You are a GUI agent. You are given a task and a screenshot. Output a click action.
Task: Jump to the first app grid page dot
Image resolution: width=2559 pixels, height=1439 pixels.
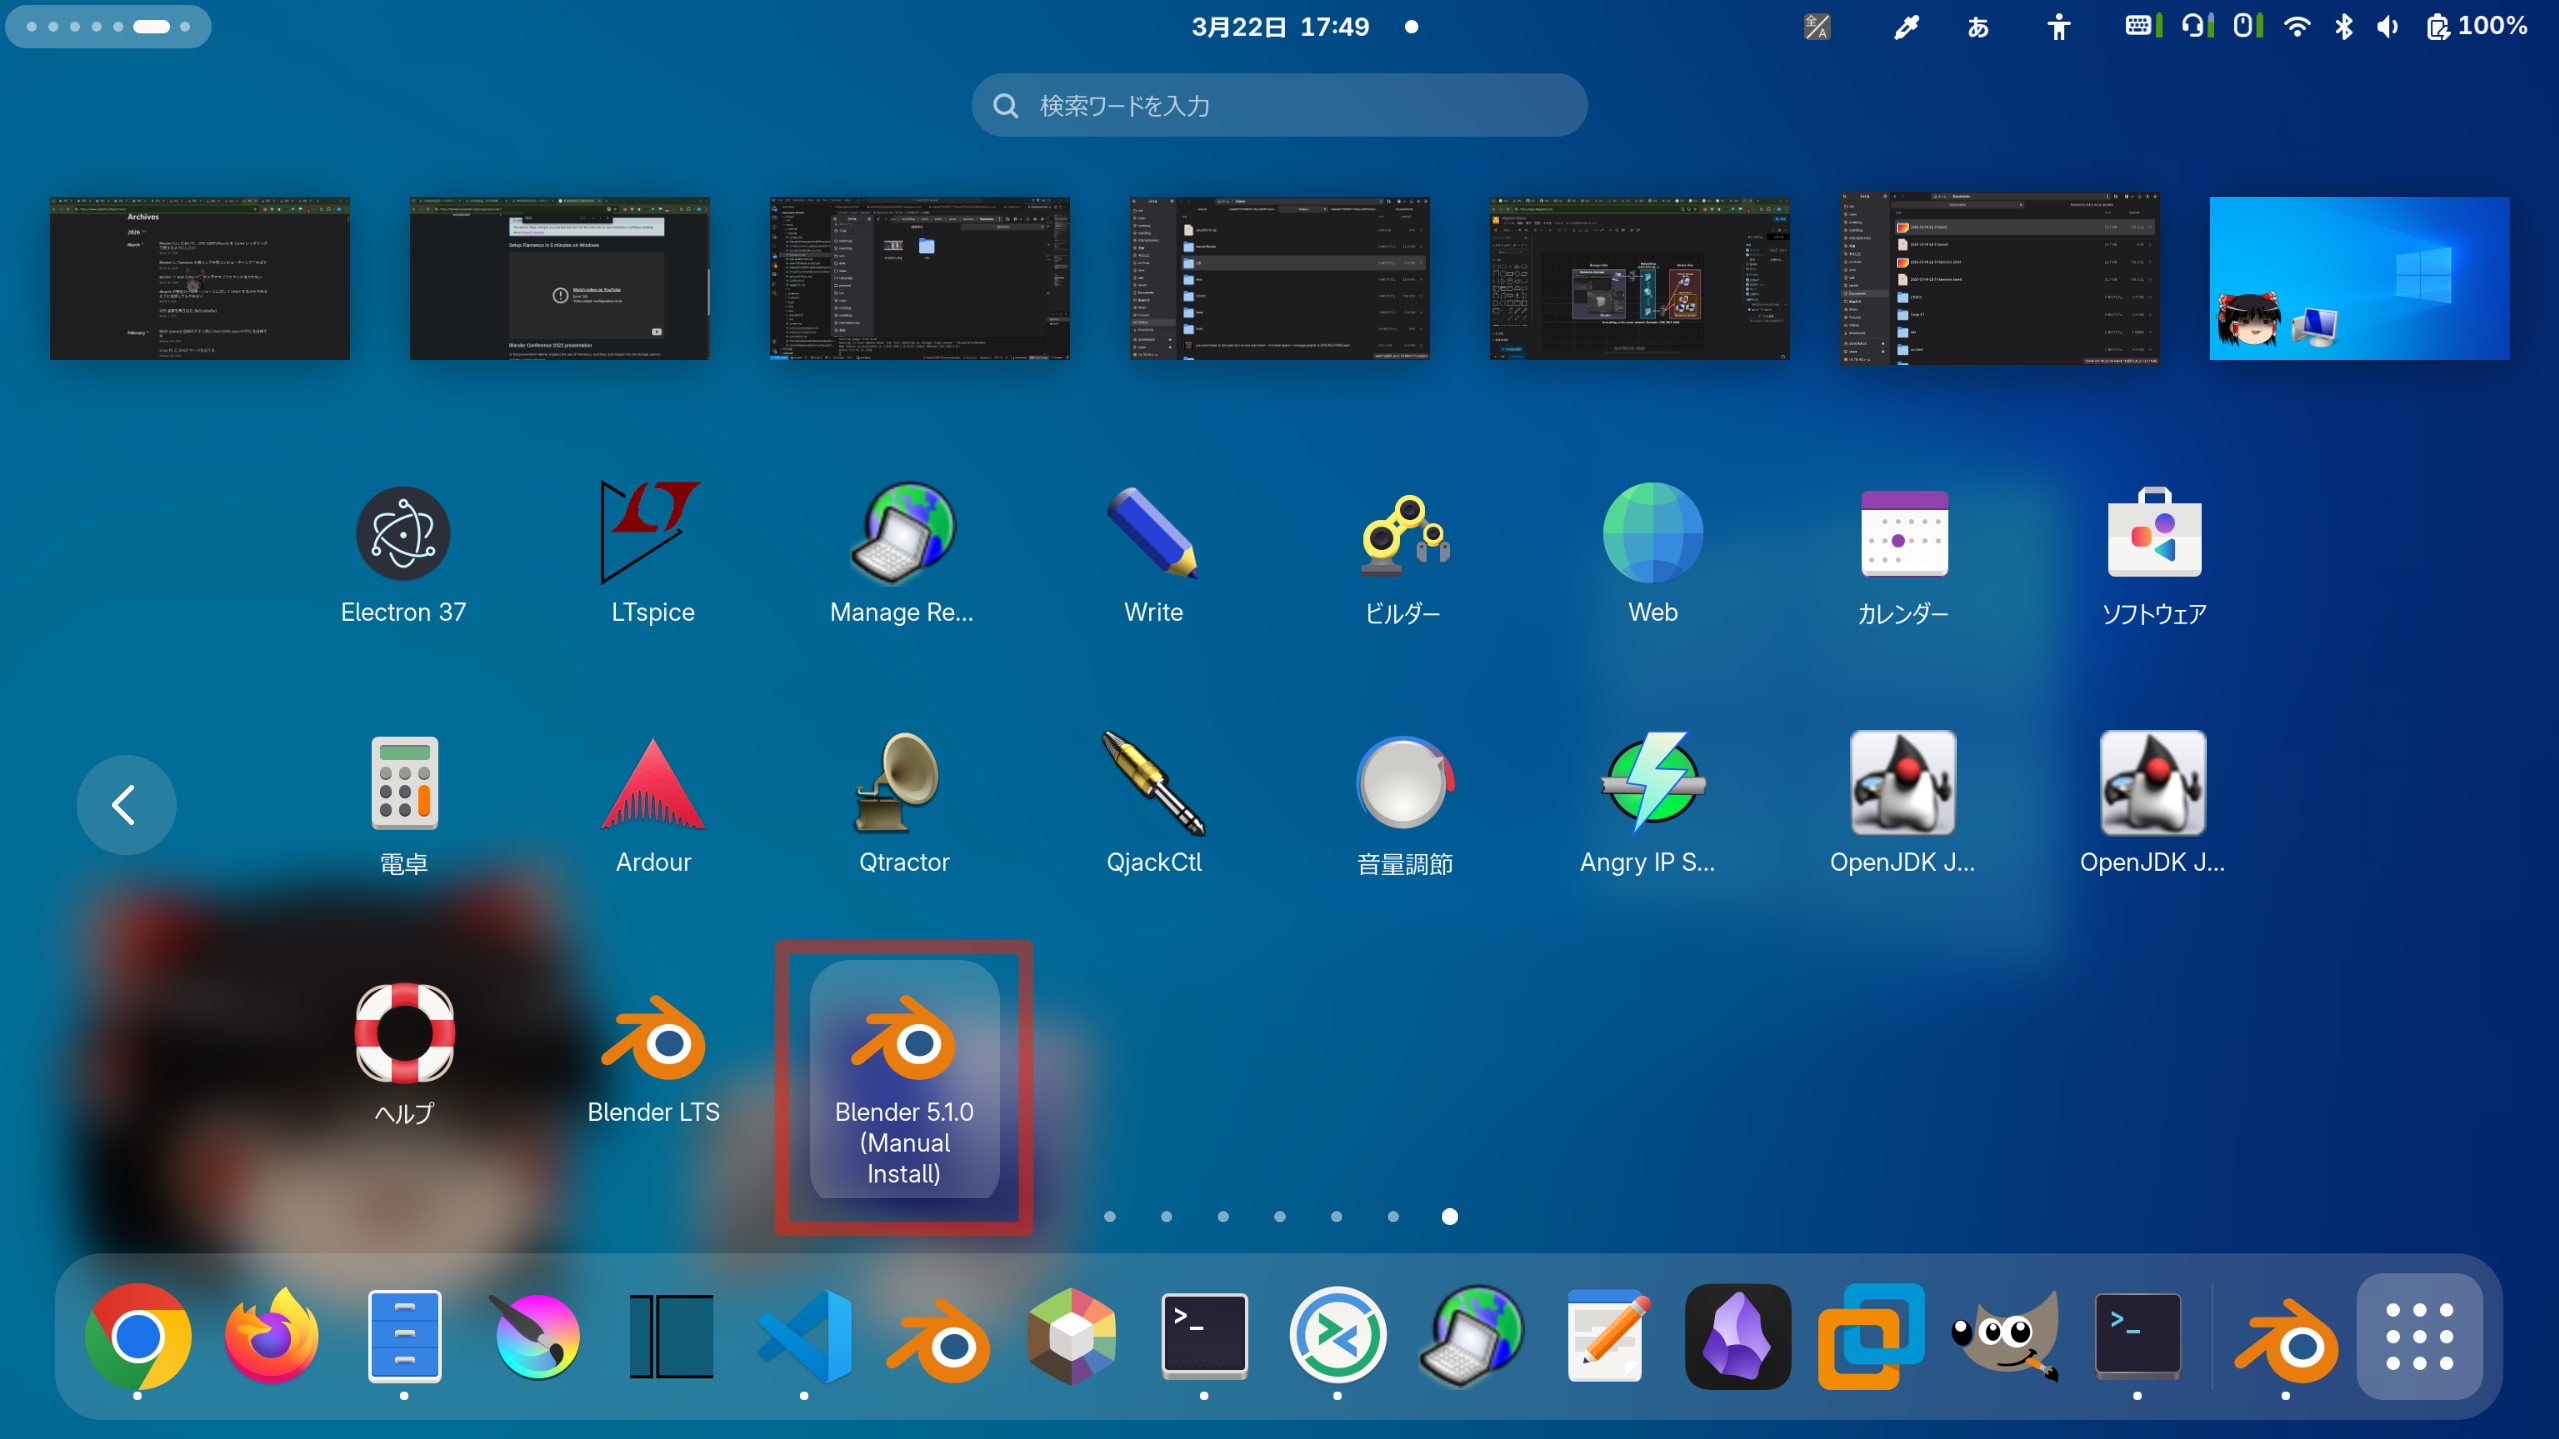(1110, 1216)
